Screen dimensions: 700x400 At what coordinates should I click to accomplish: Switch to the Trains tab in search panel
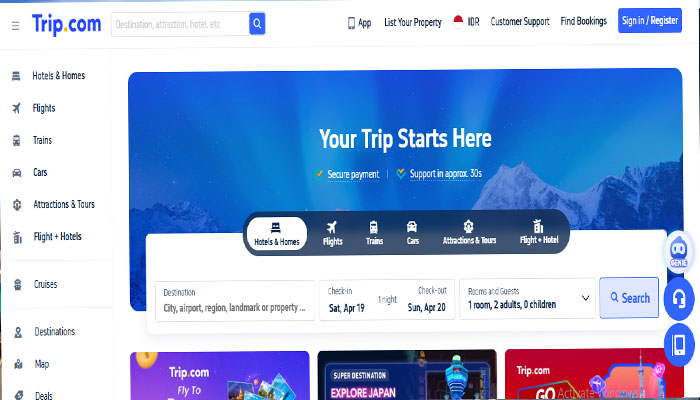(374, 233)
